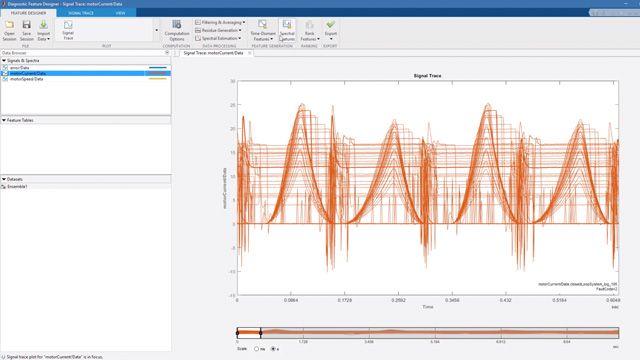Expand the plot gallery dropdown arrow
The image size is (640, 360).
click(156, 30)
